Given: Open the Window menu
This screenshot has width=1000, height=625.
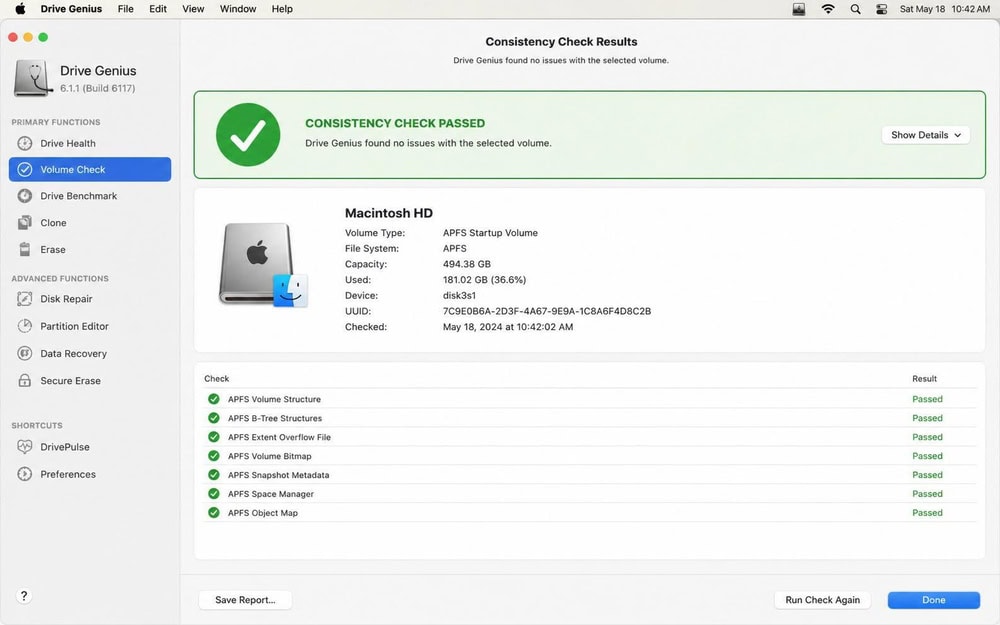Looking at the screenshot, I should (238, 9).
